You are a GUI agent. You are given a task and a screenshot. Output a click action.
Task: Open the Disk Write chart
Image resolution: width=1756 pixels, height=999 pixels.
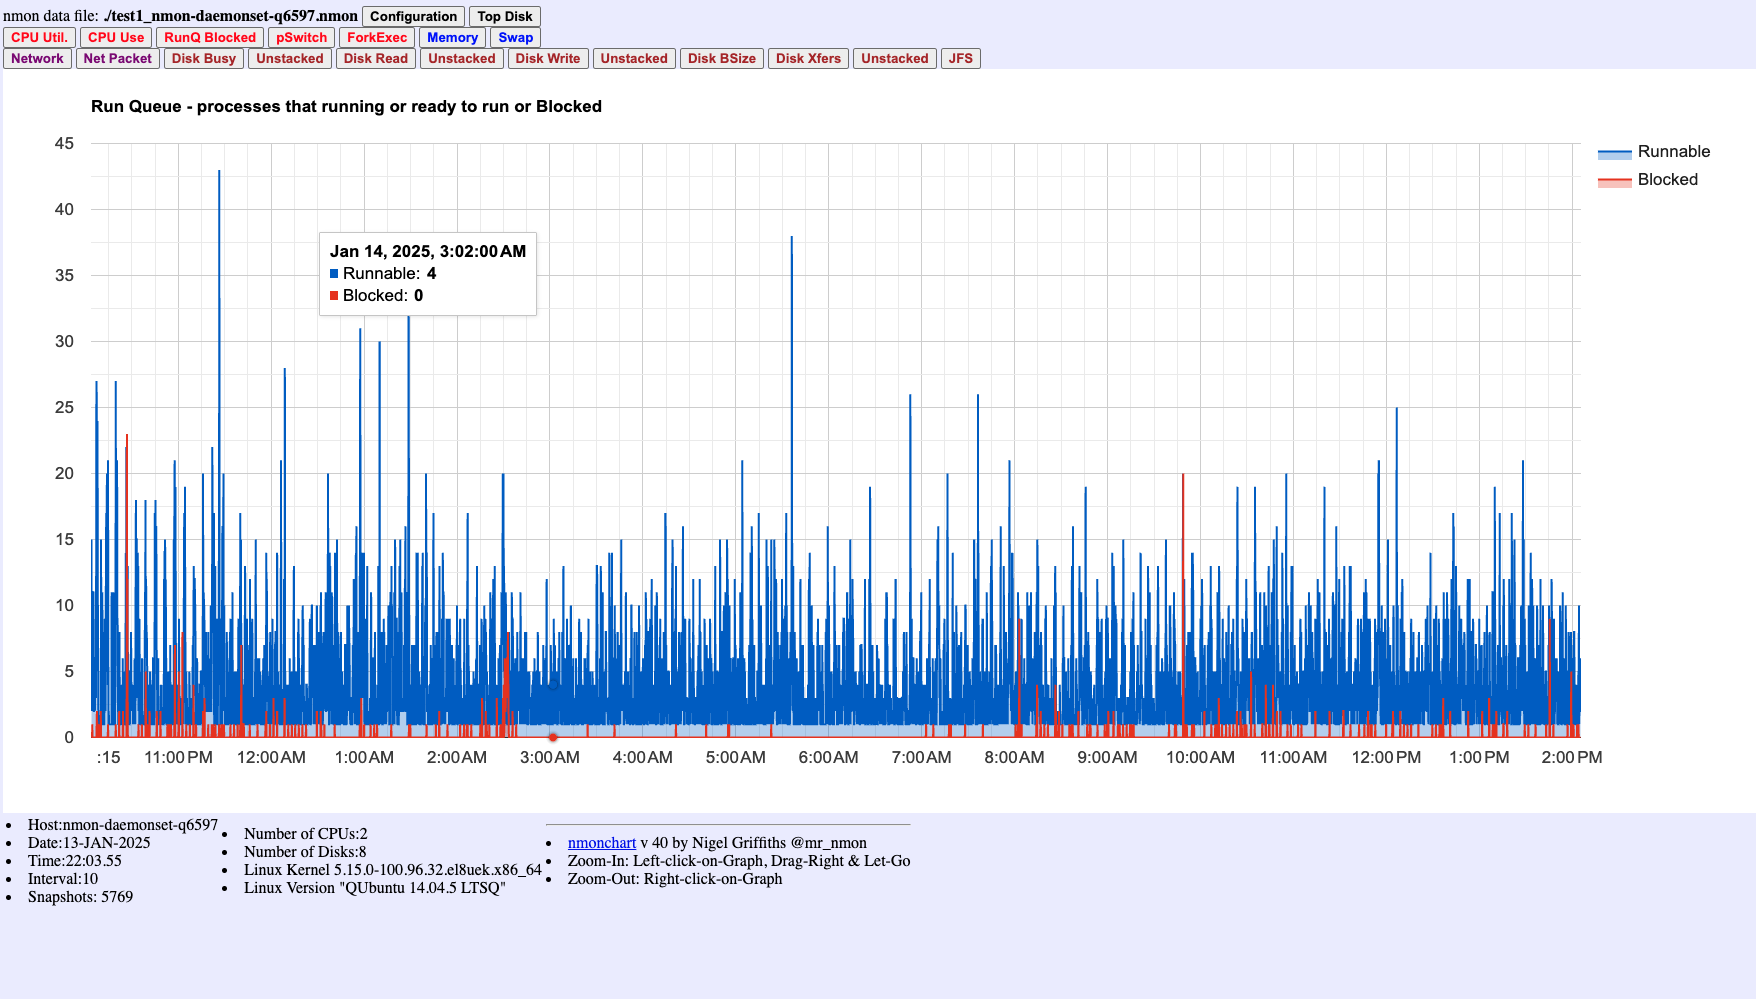(x=548, y=58)
